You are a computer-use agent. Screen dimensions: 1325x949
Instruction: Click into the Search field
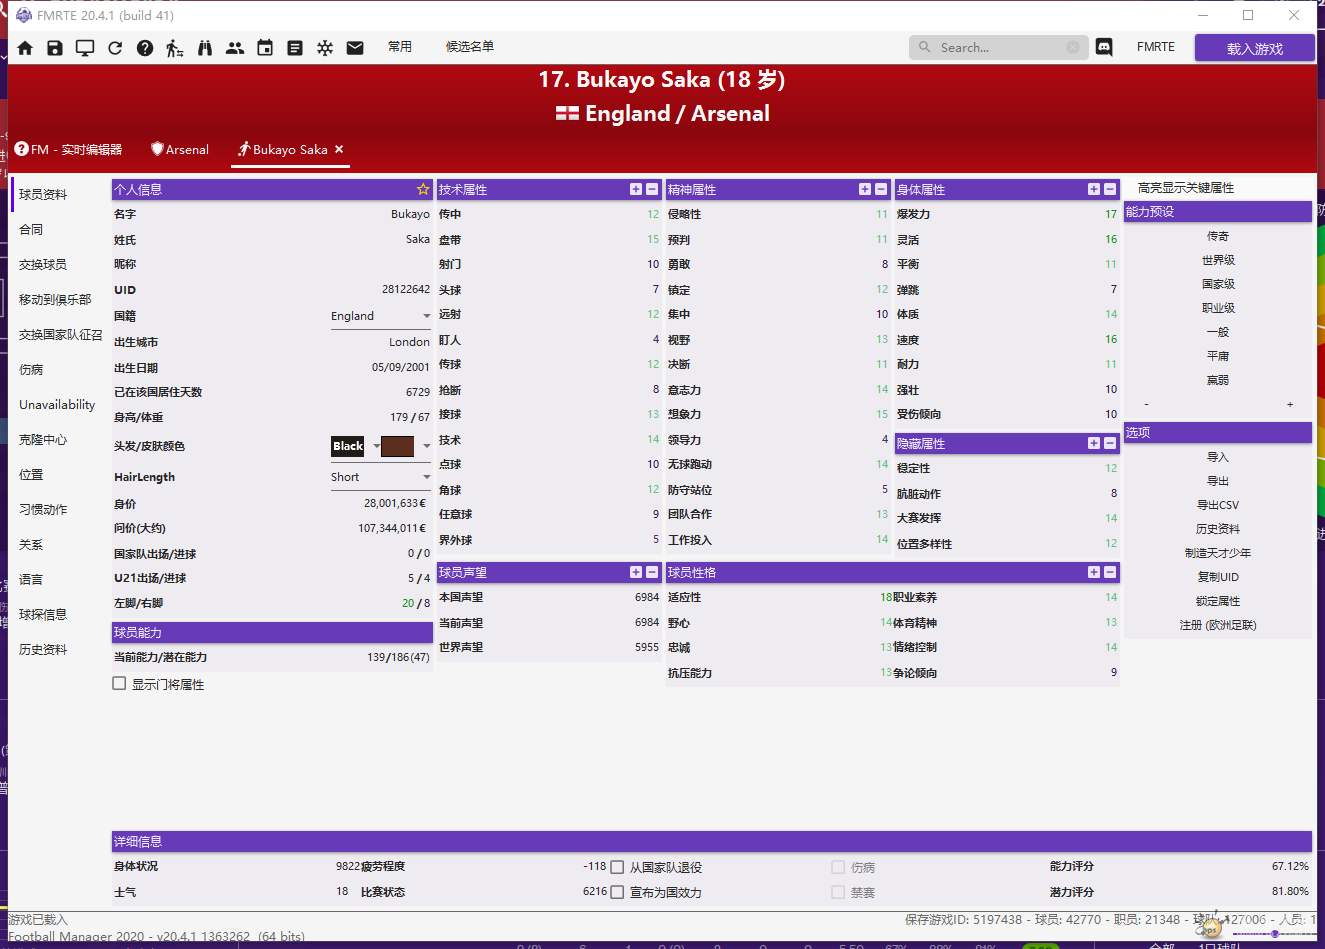pos(1000,47)
